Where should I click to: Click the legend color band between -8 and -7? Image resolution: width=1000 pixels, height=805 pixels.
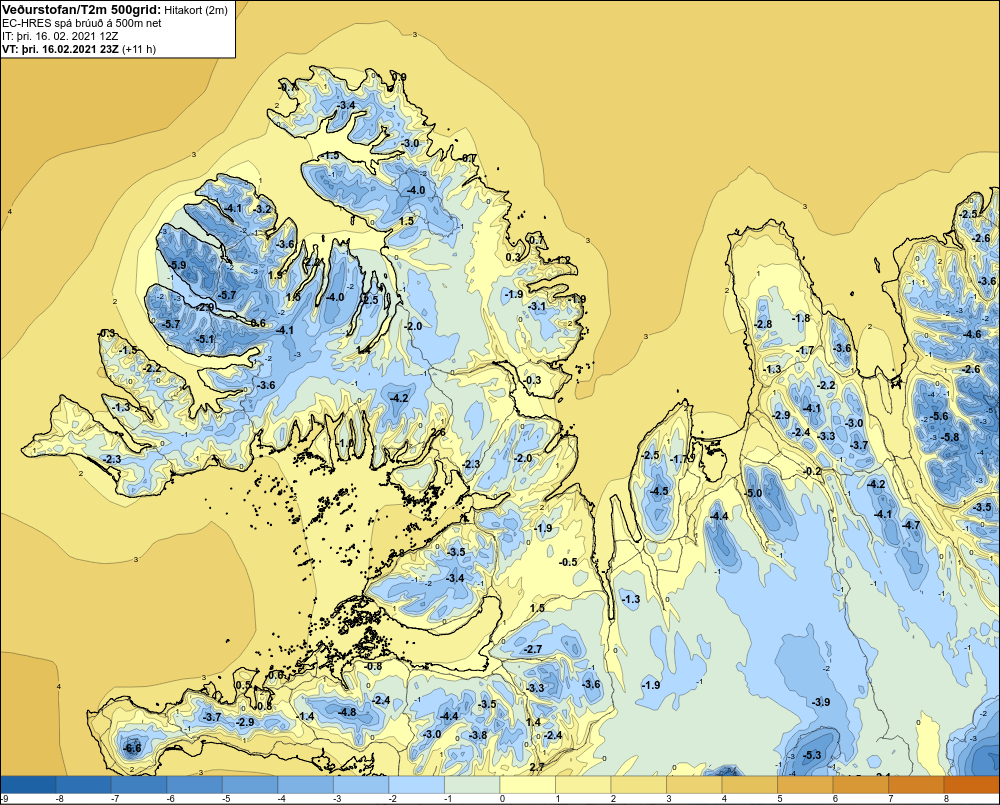[x=84, y=784]
